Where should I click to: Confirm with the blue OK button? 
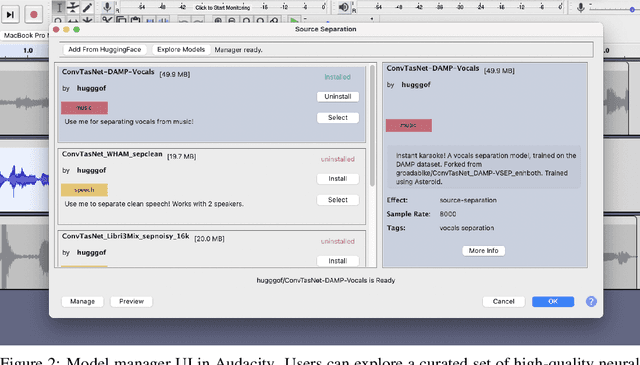coord(553,301)
